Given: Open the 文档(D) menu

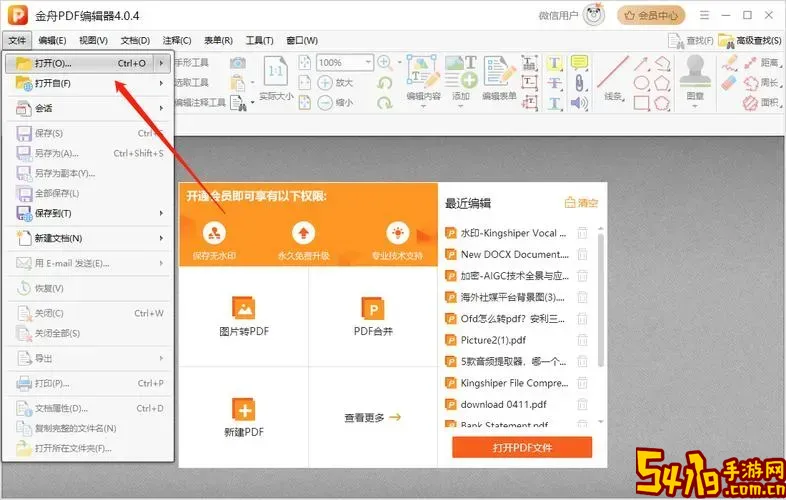Looking at the screenshot, I should 135,41.
